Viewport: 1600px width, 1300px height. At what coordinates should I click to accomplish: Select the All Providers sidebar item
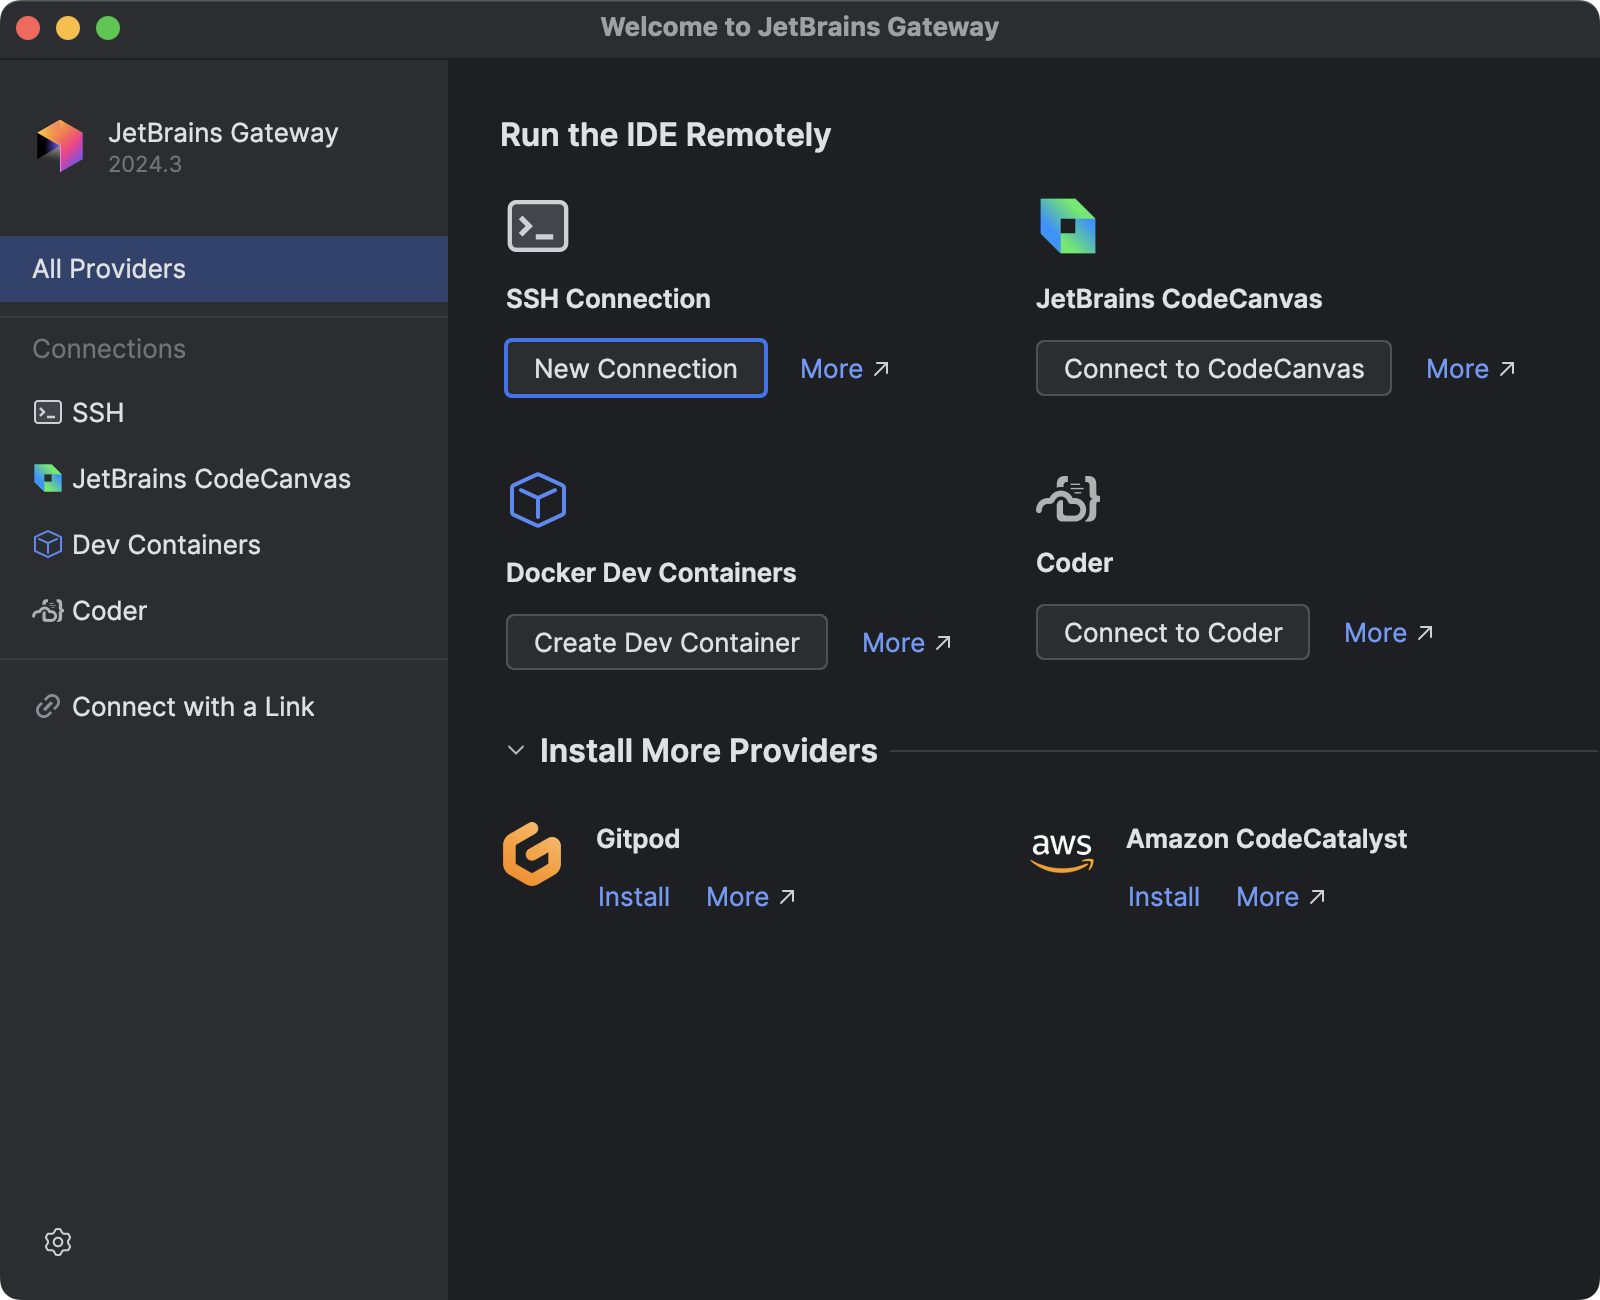[224, 269]
